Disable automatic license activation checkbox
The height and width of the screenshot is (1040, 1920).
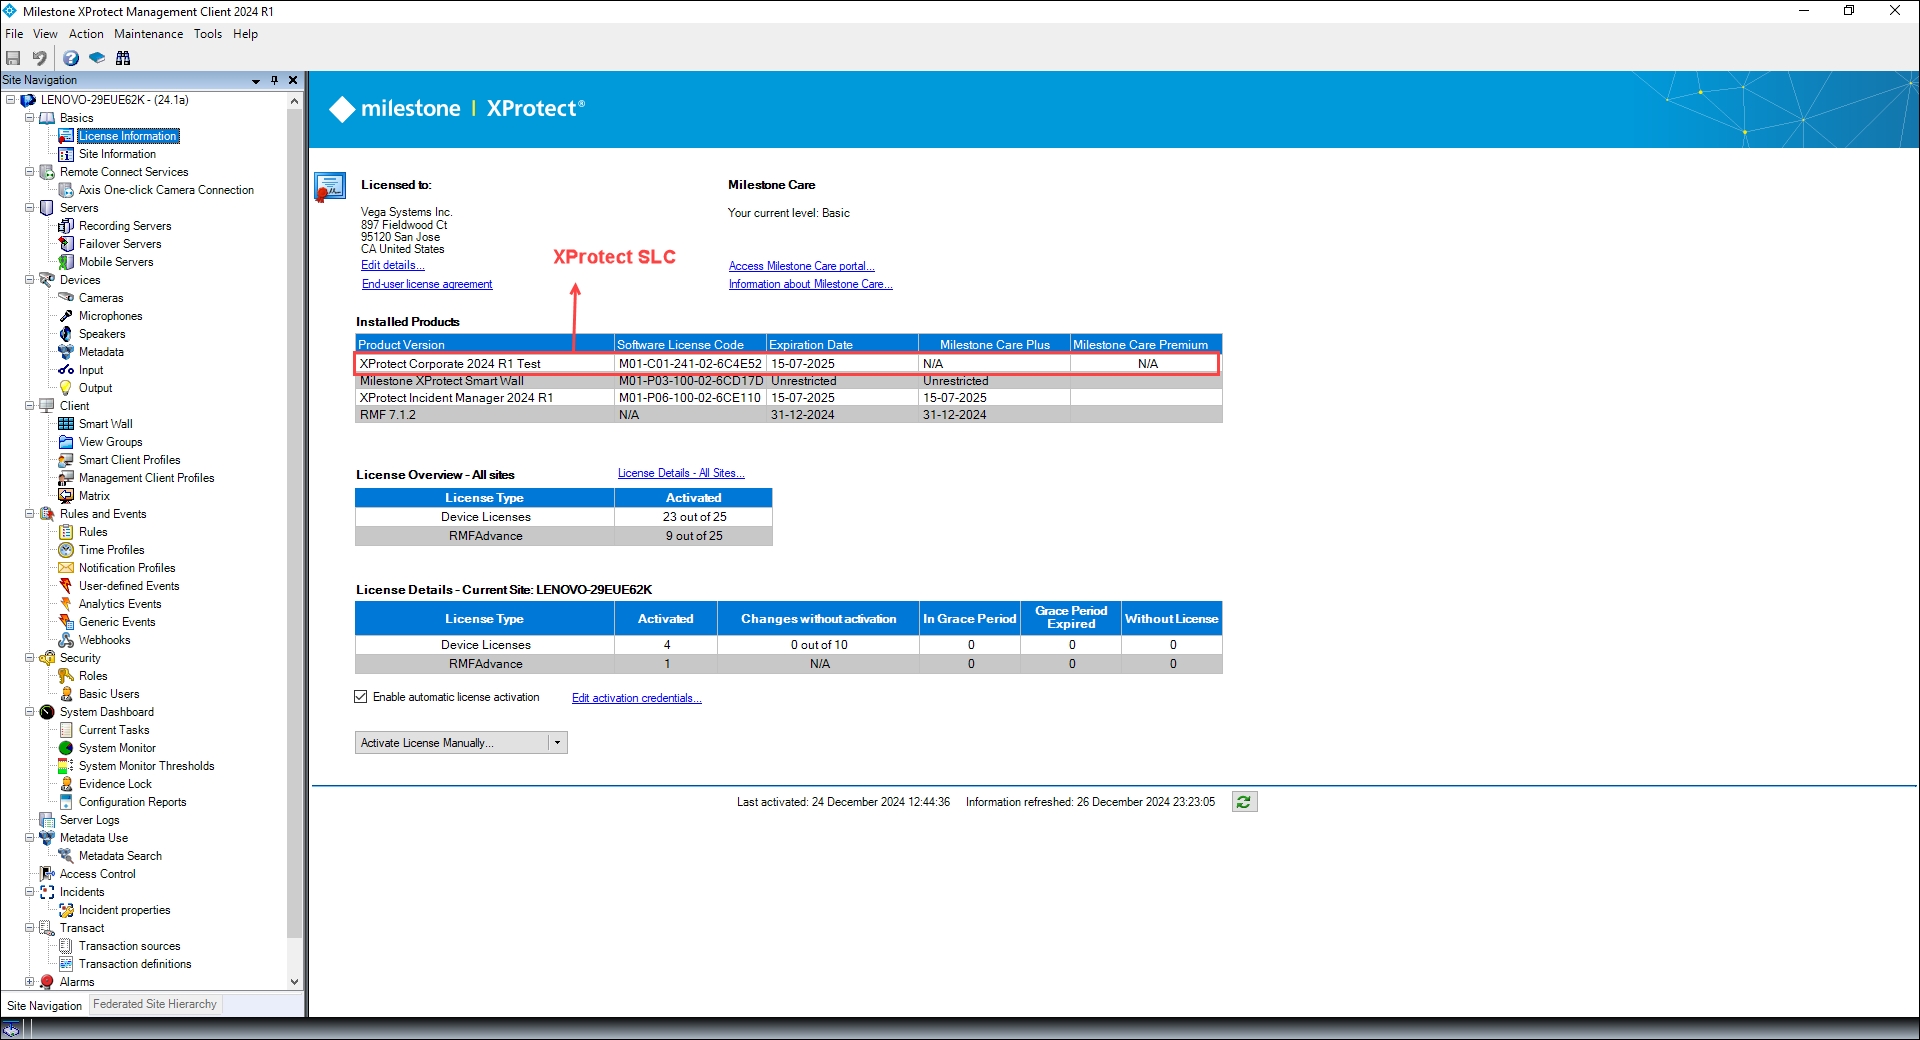click(x=361, y=697)
